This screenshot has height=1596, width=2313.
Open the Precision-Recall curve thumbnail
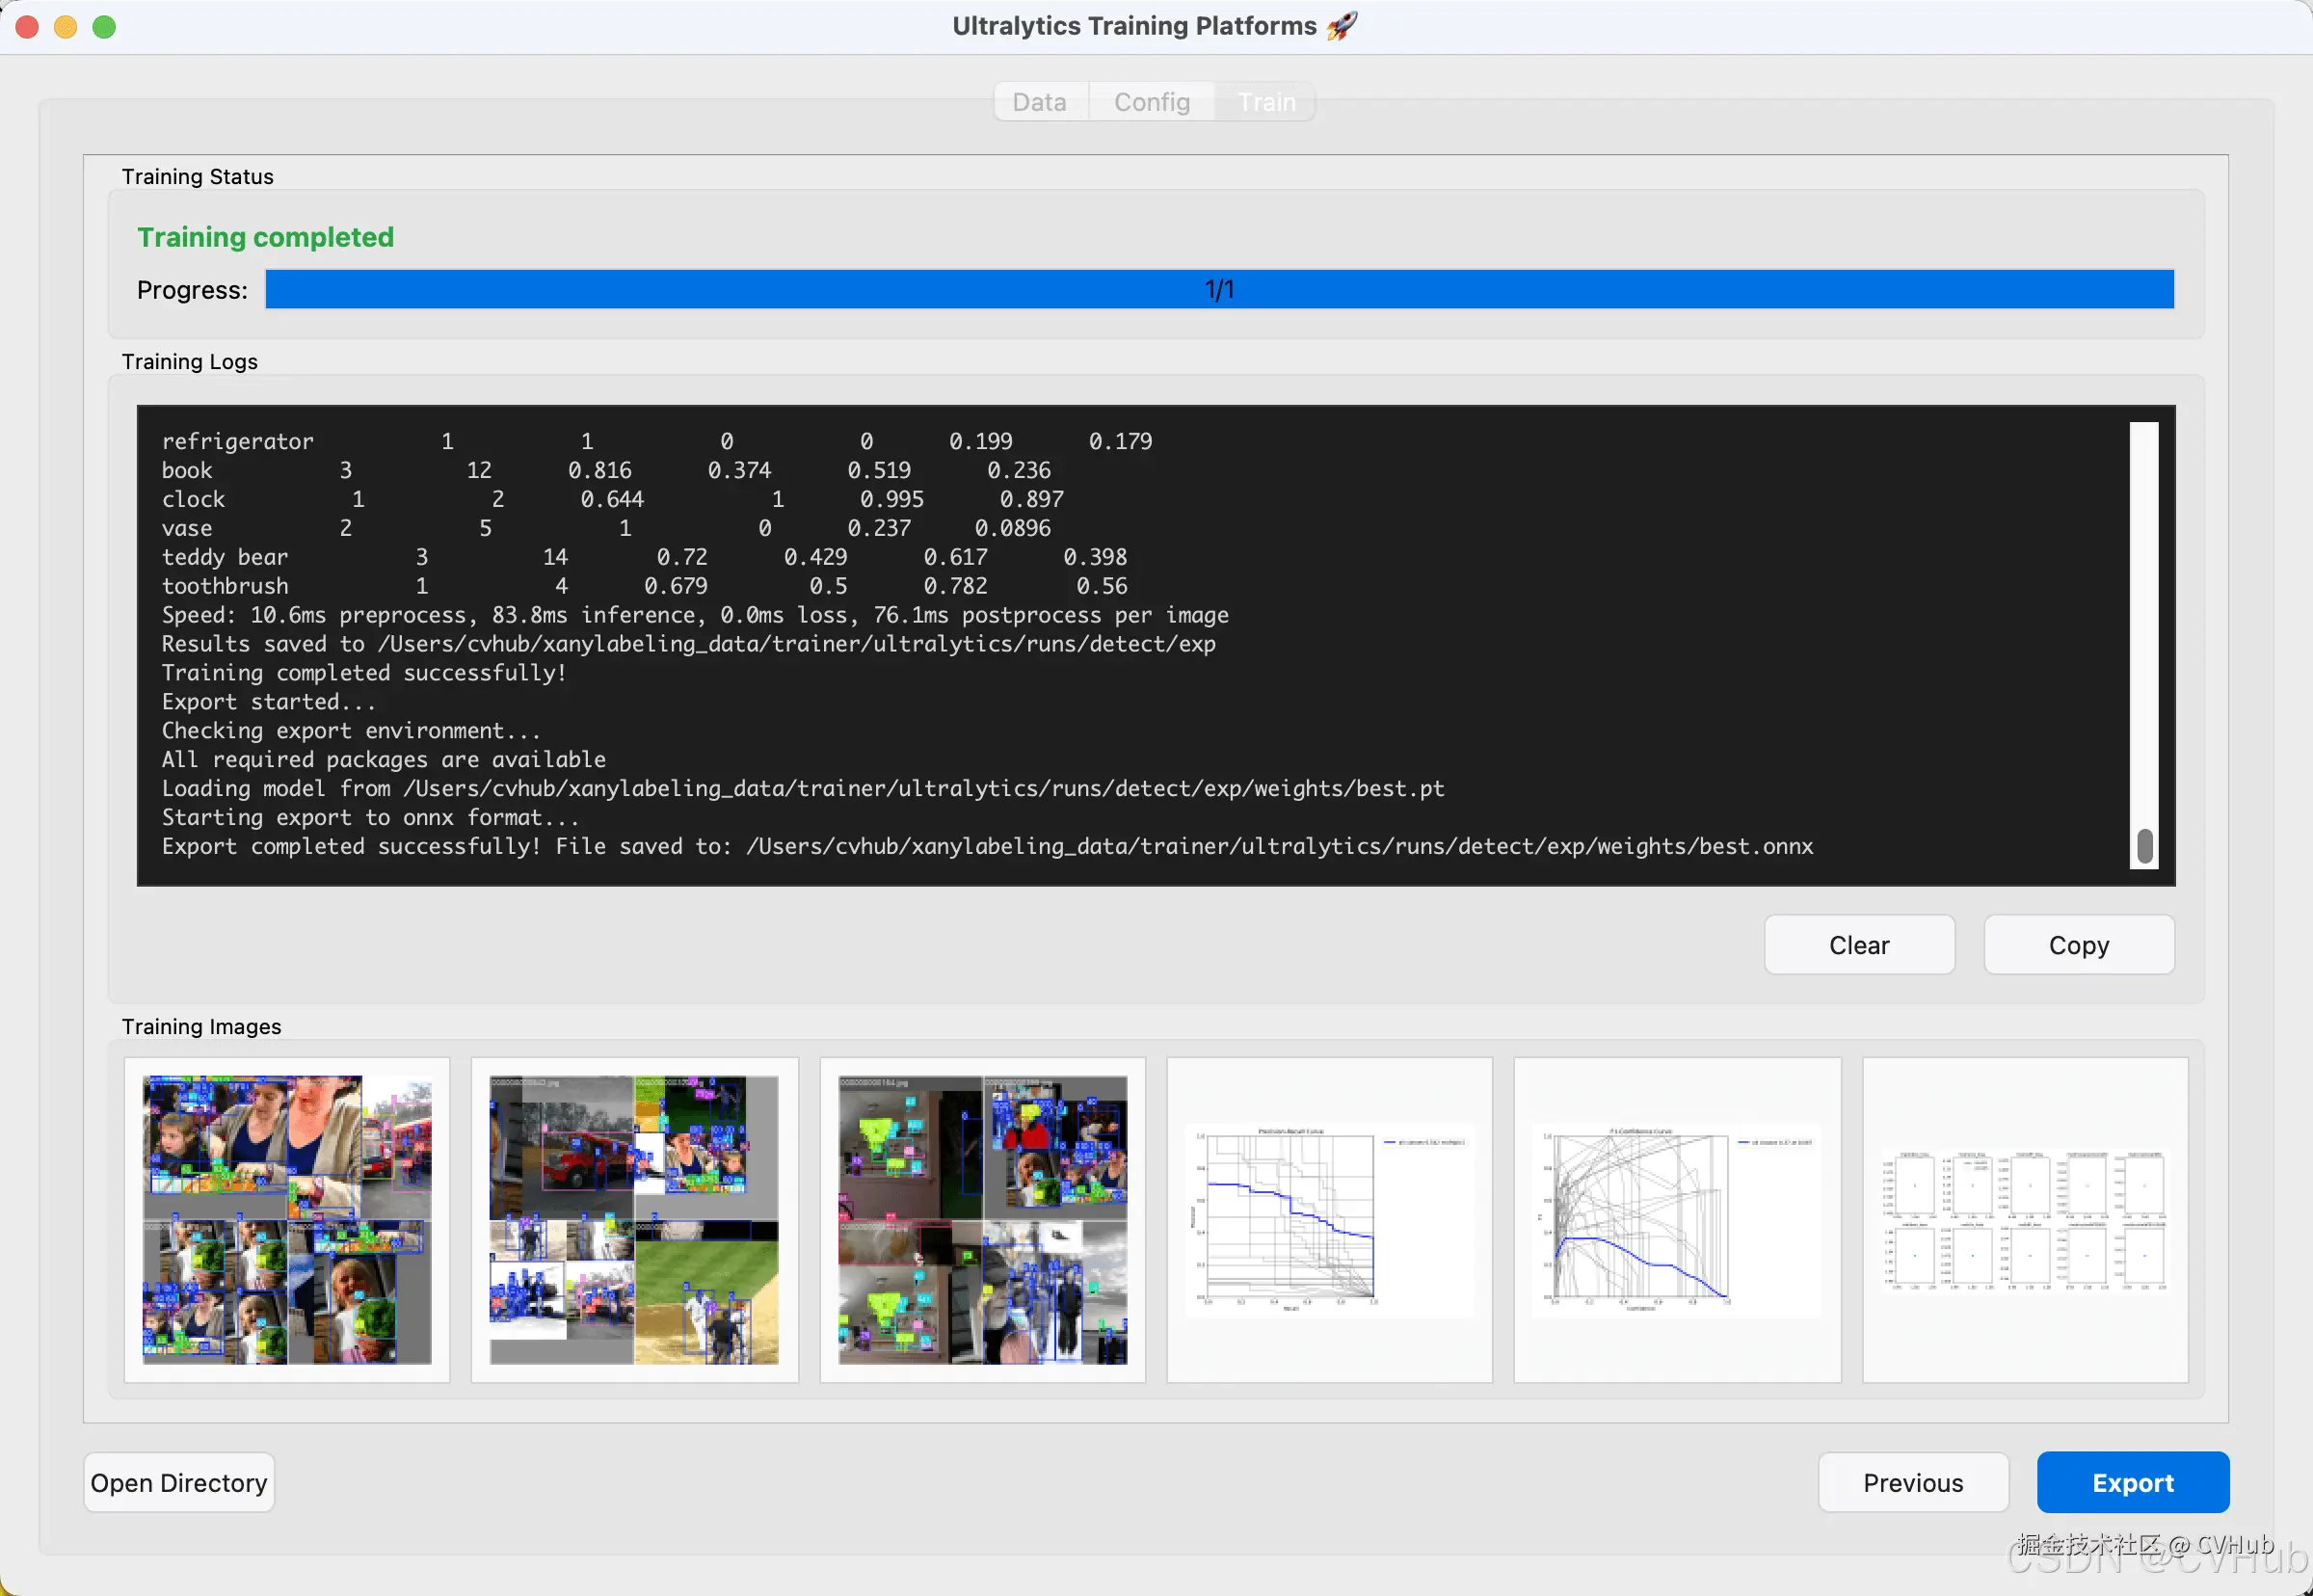tap(1329, 1220)
